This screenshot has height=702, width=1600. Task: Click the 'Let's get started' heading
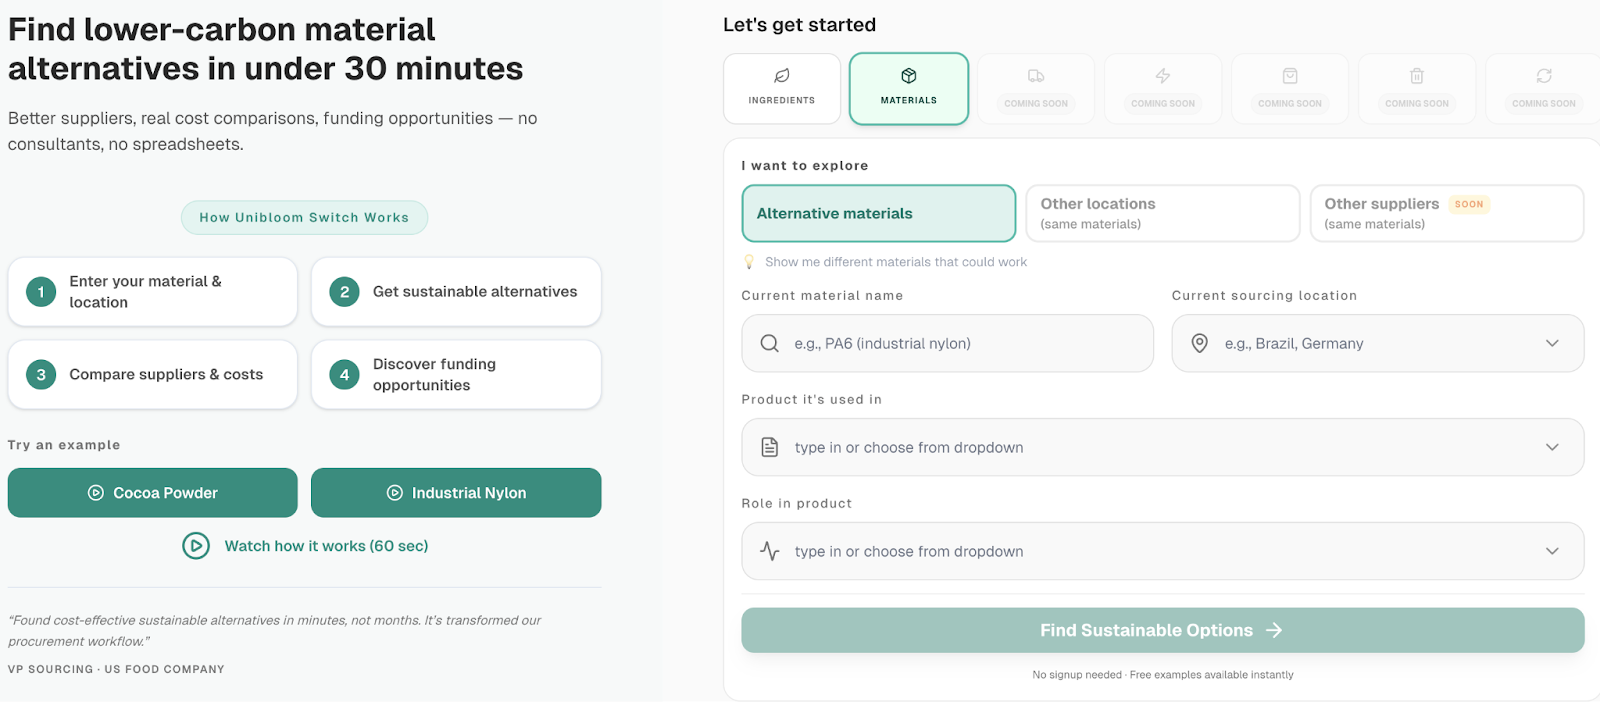tap(799, 25)
